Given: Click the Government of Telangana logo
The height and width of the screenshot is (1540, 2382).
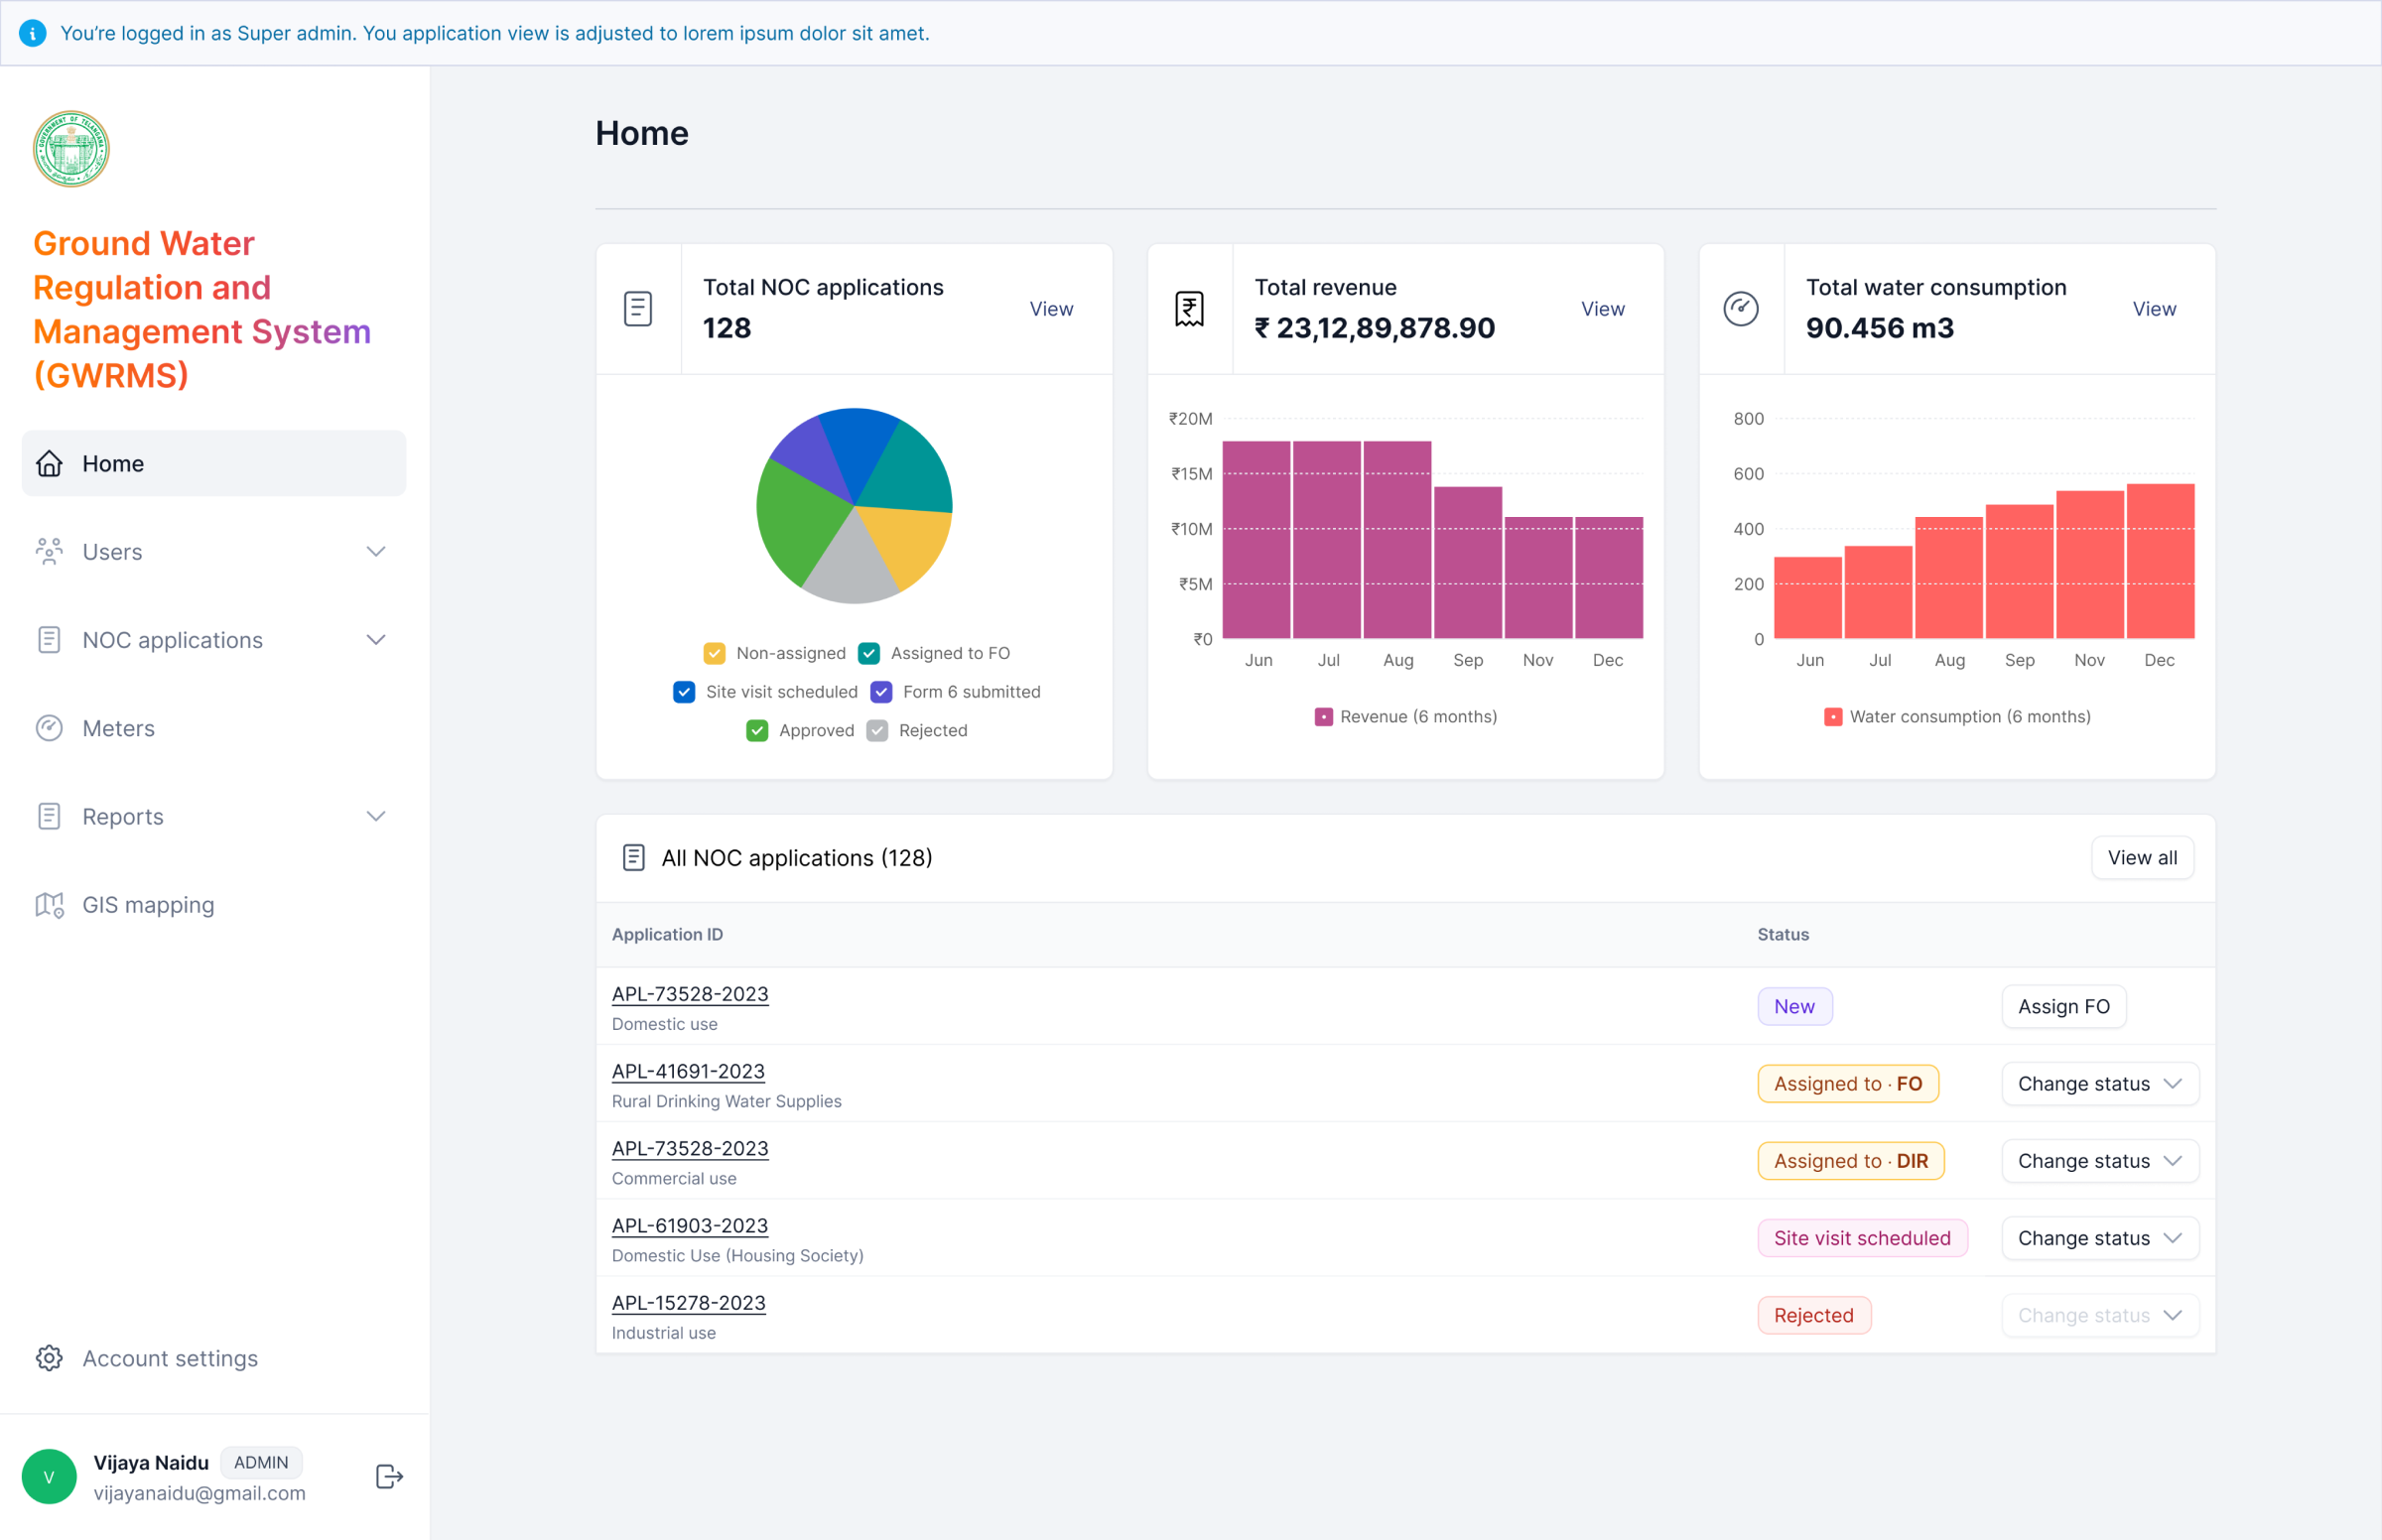Looking at the screenshot, I should [x=71, y=149].
